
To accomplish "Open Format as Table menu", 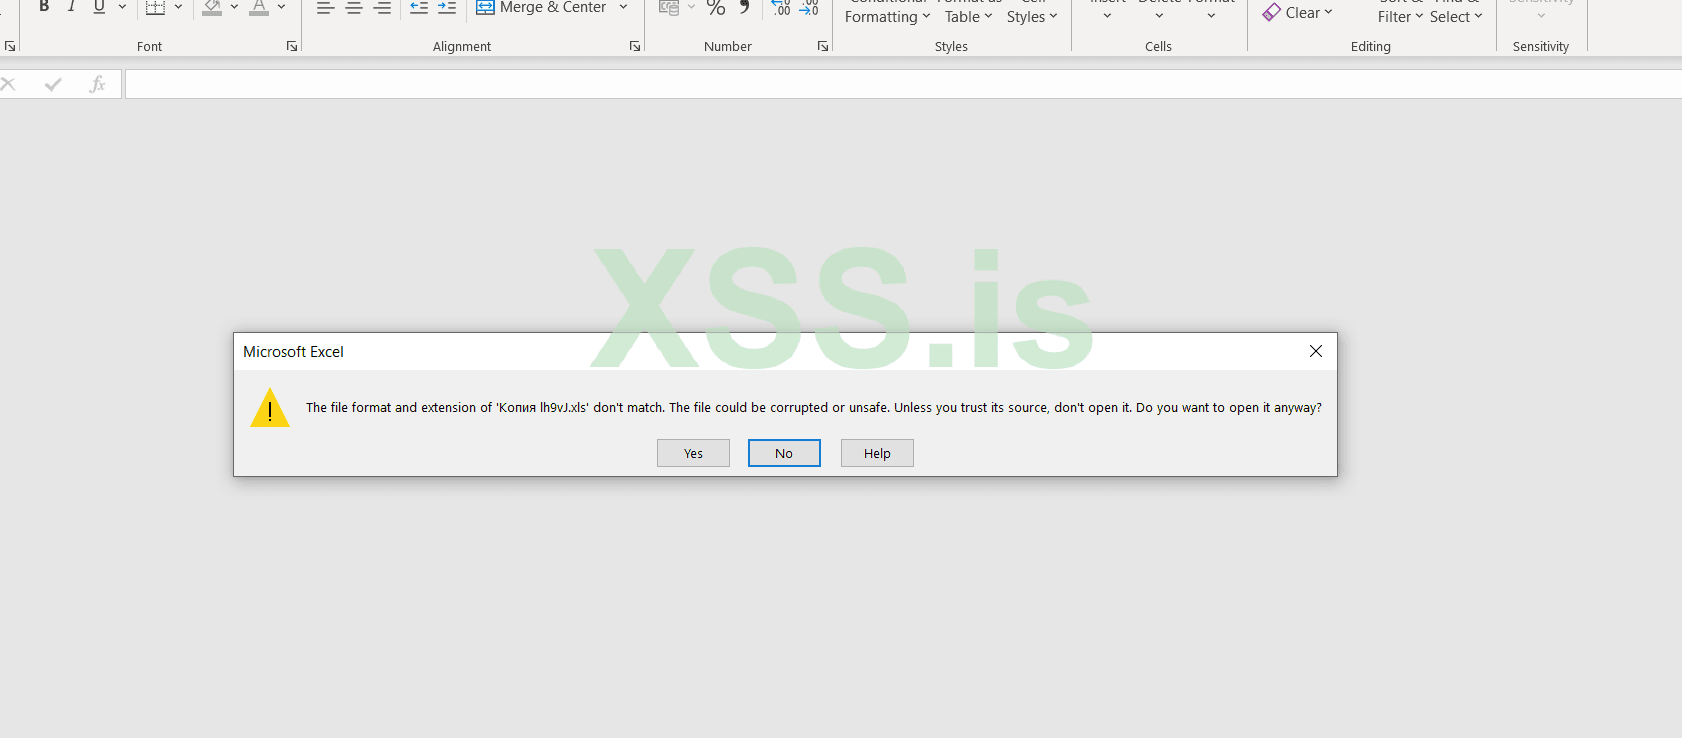I will [x=968, y=12].
